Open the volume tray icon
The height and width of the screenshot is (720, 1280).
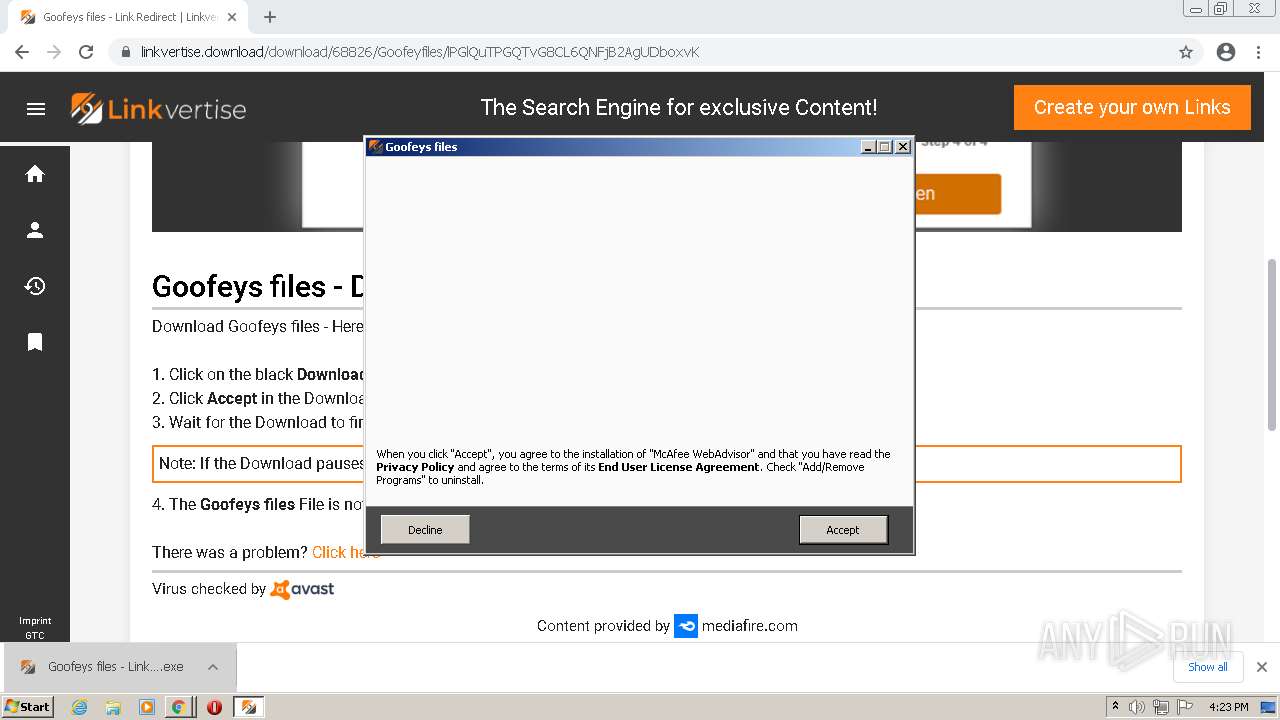1137,707
